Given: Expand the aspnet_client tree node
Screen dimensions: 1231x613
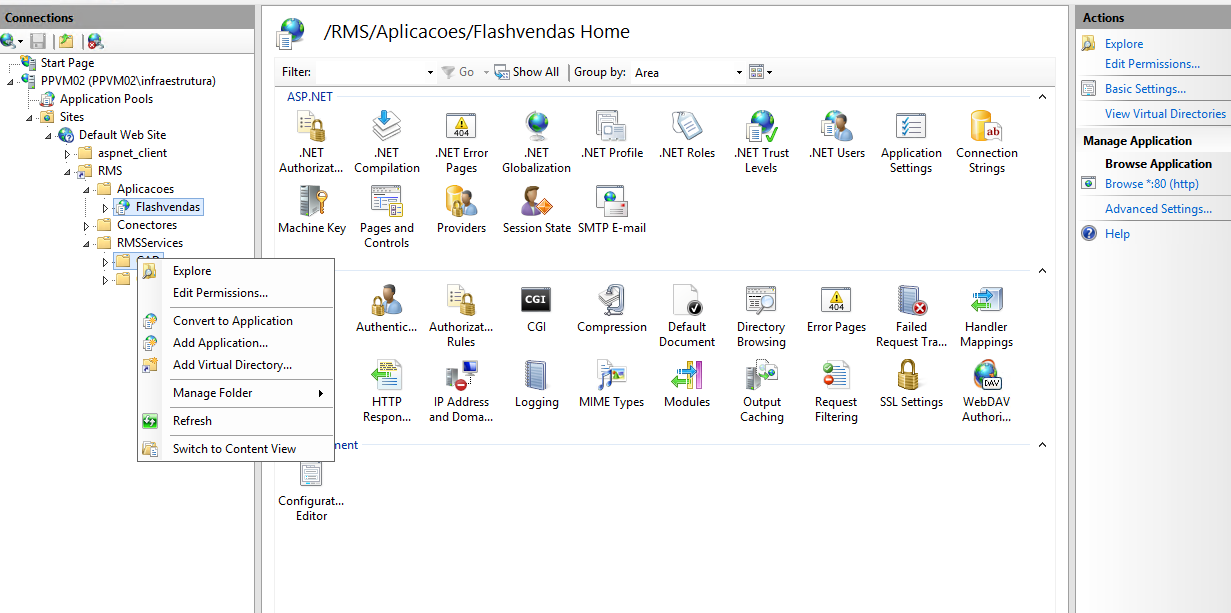Looking at the screenshot, I should click(x=68, y=153).
